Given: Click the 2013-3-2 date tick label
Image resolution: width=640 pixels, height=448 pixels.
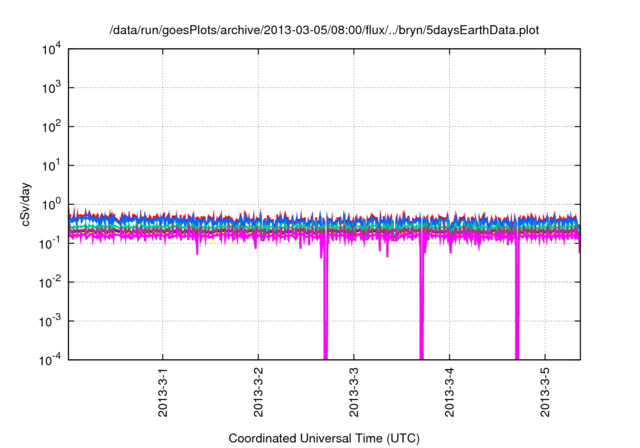Looking at the screenshot, I should tap(258, 392).
